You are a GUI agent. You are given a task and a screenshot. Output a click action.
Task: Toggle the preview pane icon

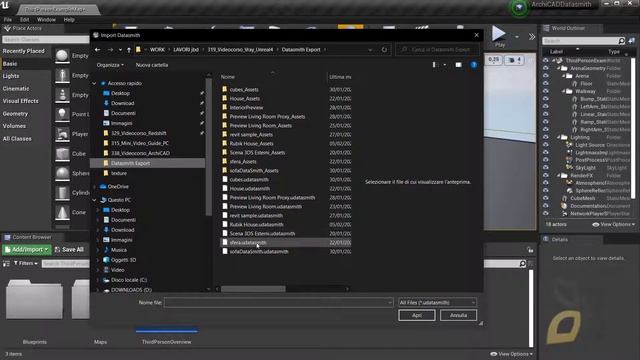pyautogui.click(x=458, y=65)
